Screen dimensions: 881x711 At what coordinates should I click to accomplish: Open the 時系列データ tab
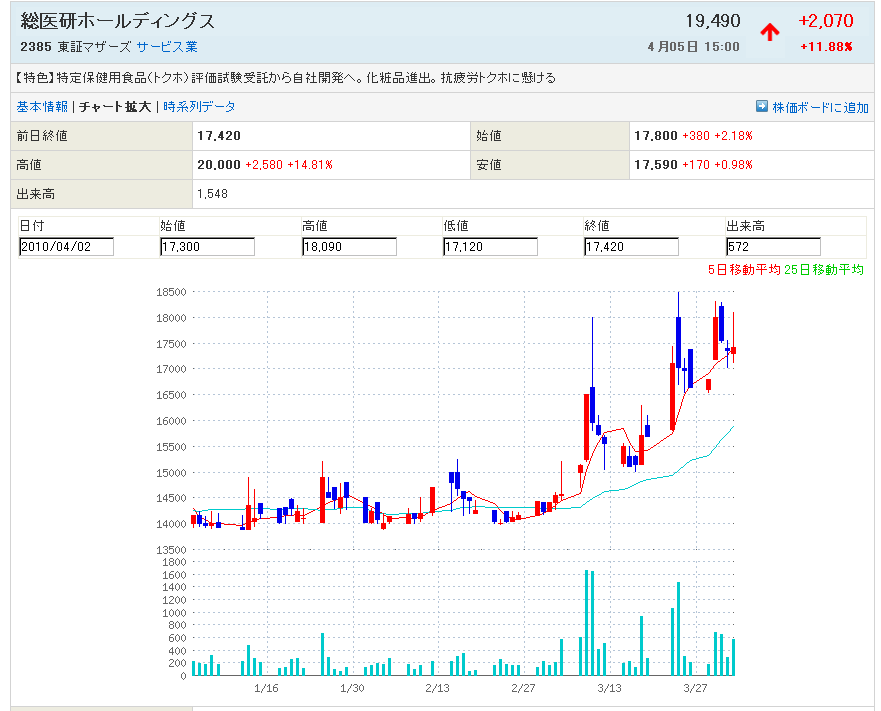pos(199,107)
